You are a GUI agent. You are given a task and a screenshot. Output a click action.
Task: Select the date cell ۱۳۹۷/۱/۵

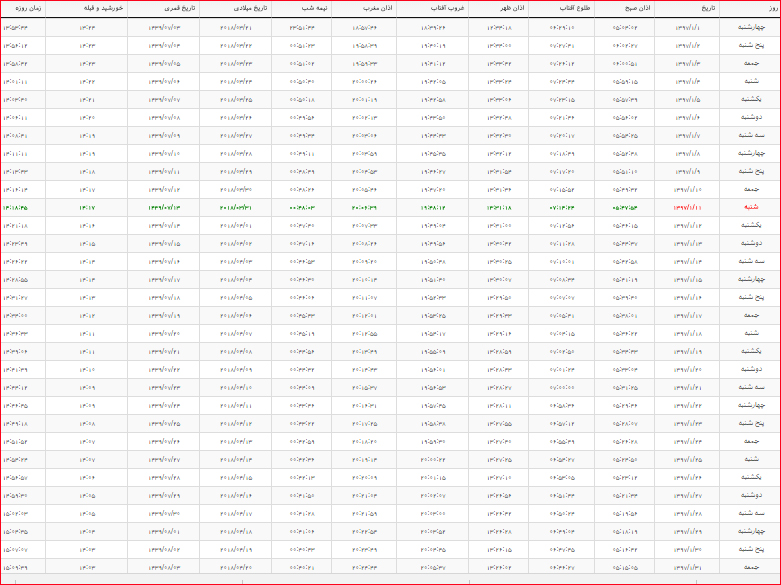(687, 100)
